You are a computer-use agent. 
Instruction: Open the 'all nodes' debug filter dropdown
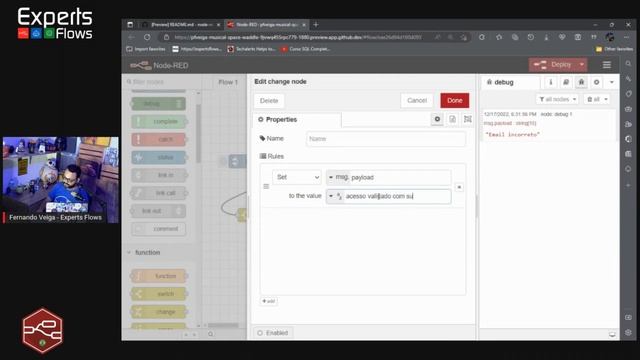(x=558, y=99)
